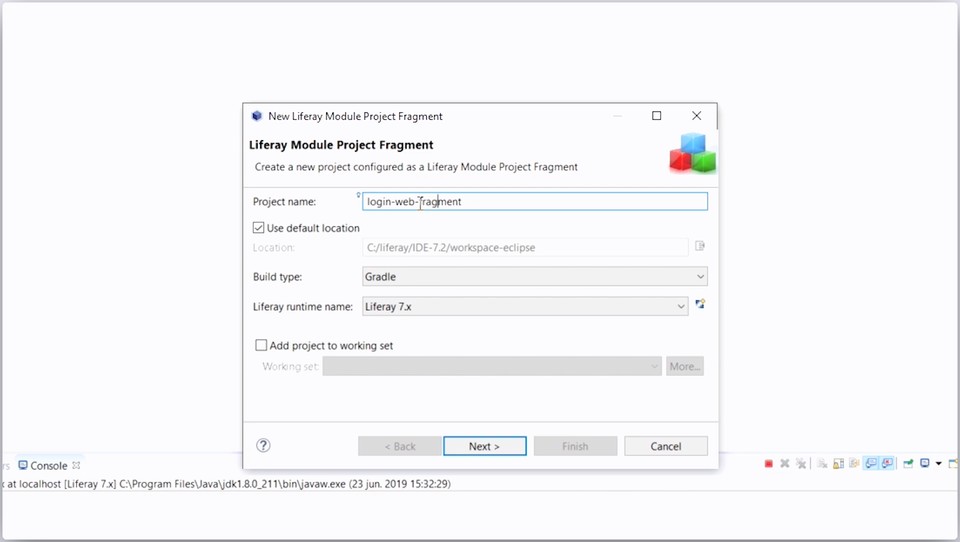Open the Display Selected Console dropdown arrow
The width and height of the screenshot is (960, 542).
pyautogui.click(x=939, y=464)
